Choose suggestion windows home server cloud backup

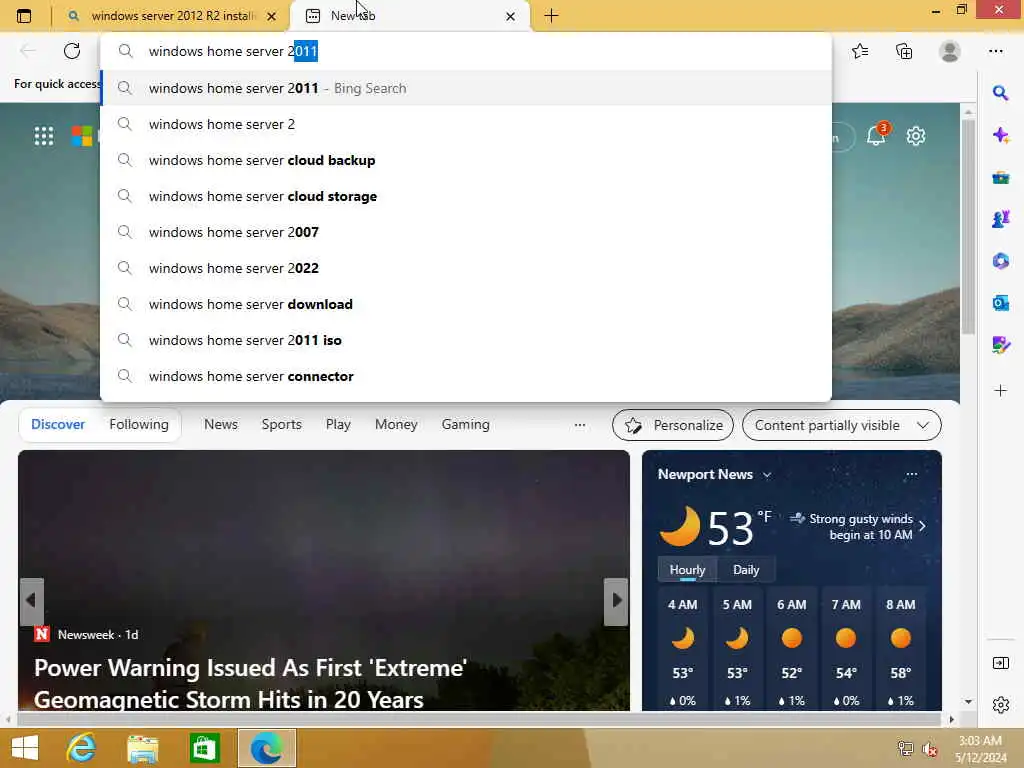point(466,160)
